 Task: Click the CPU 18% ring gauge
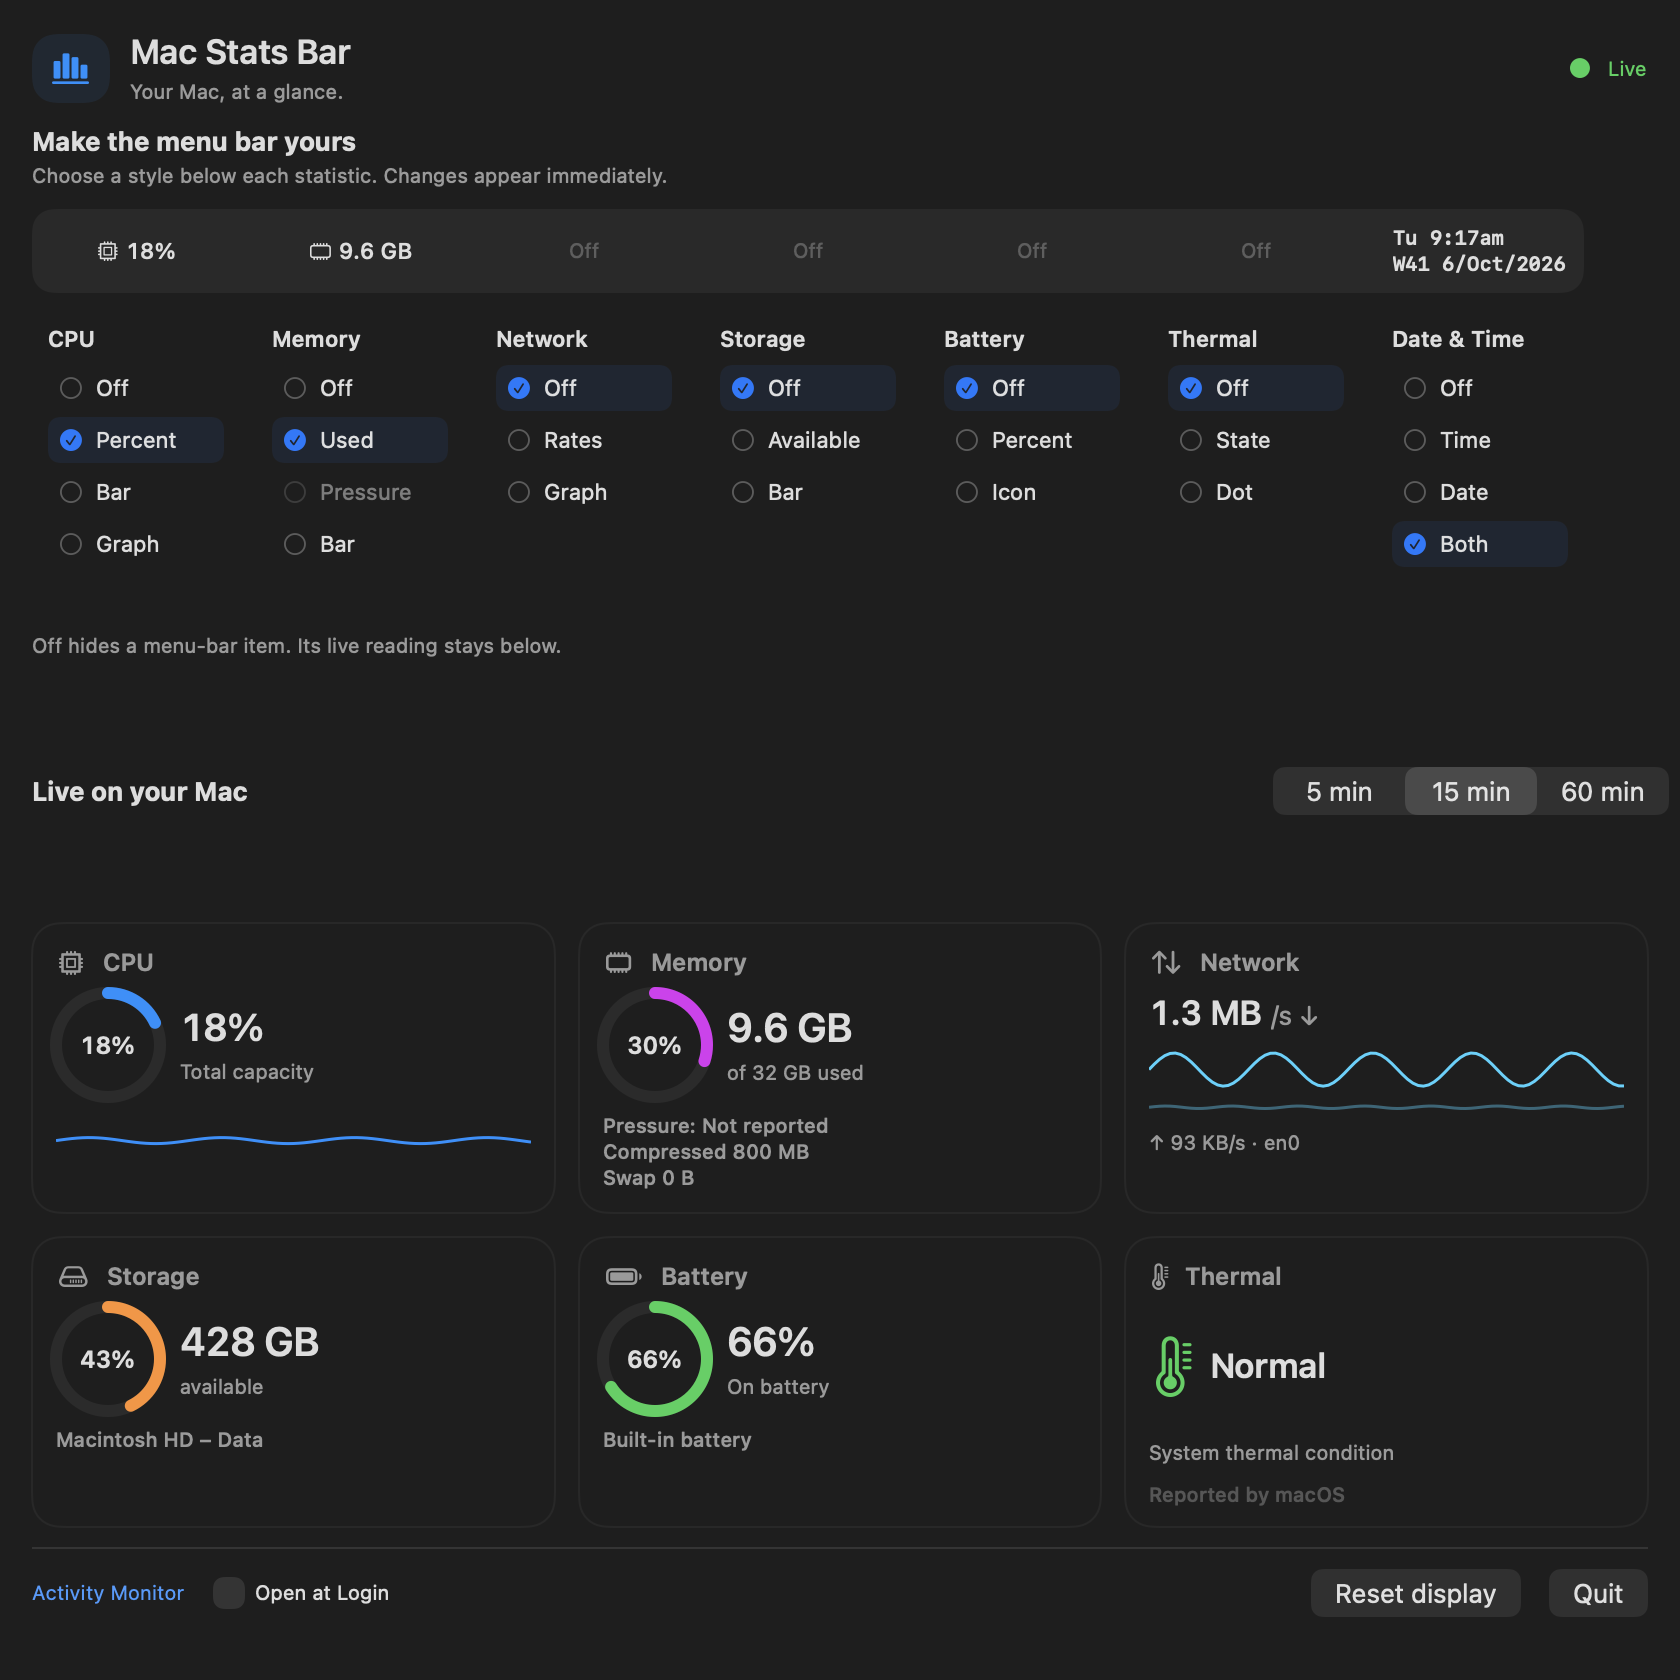click(108, 1045)
